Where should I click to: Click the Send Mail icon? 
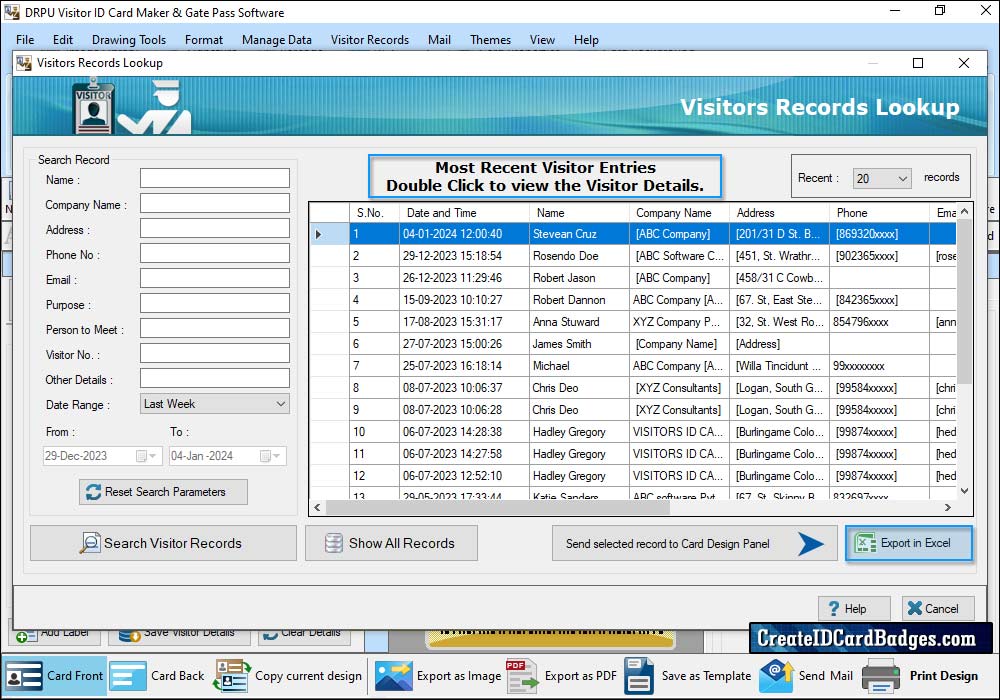coord(776,676)
